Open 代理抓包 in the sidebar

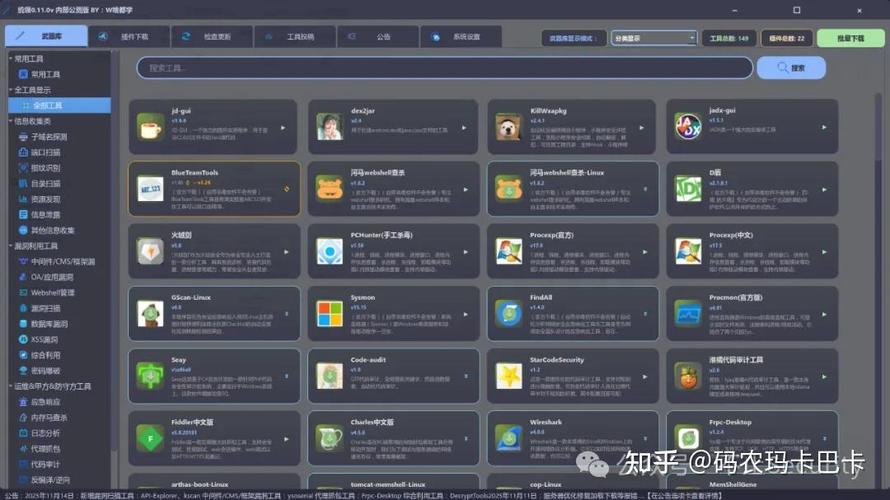(x=60, y=448)
